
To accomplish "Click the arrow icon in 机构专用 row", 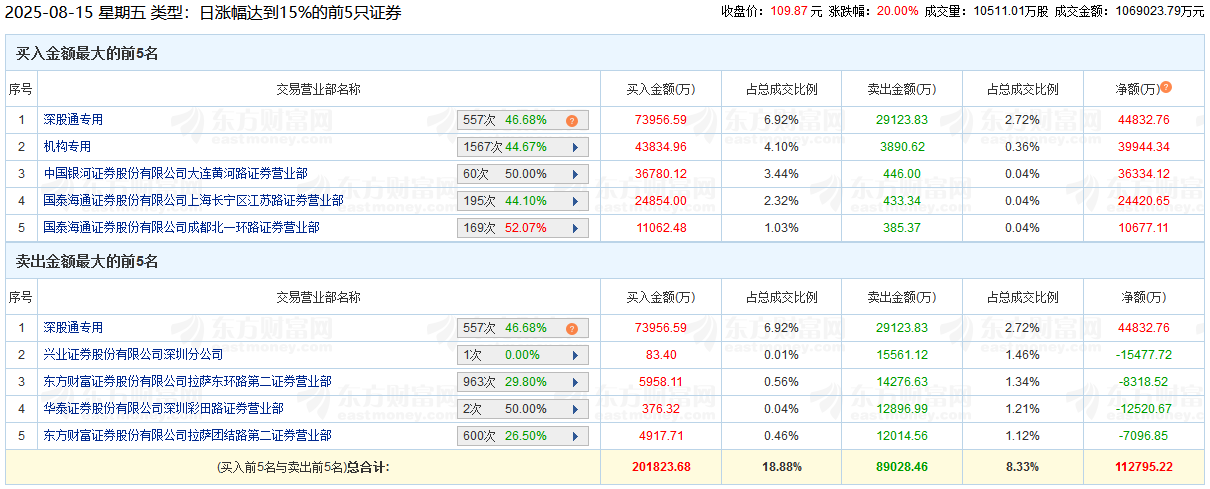I will (x=575, y=147).
